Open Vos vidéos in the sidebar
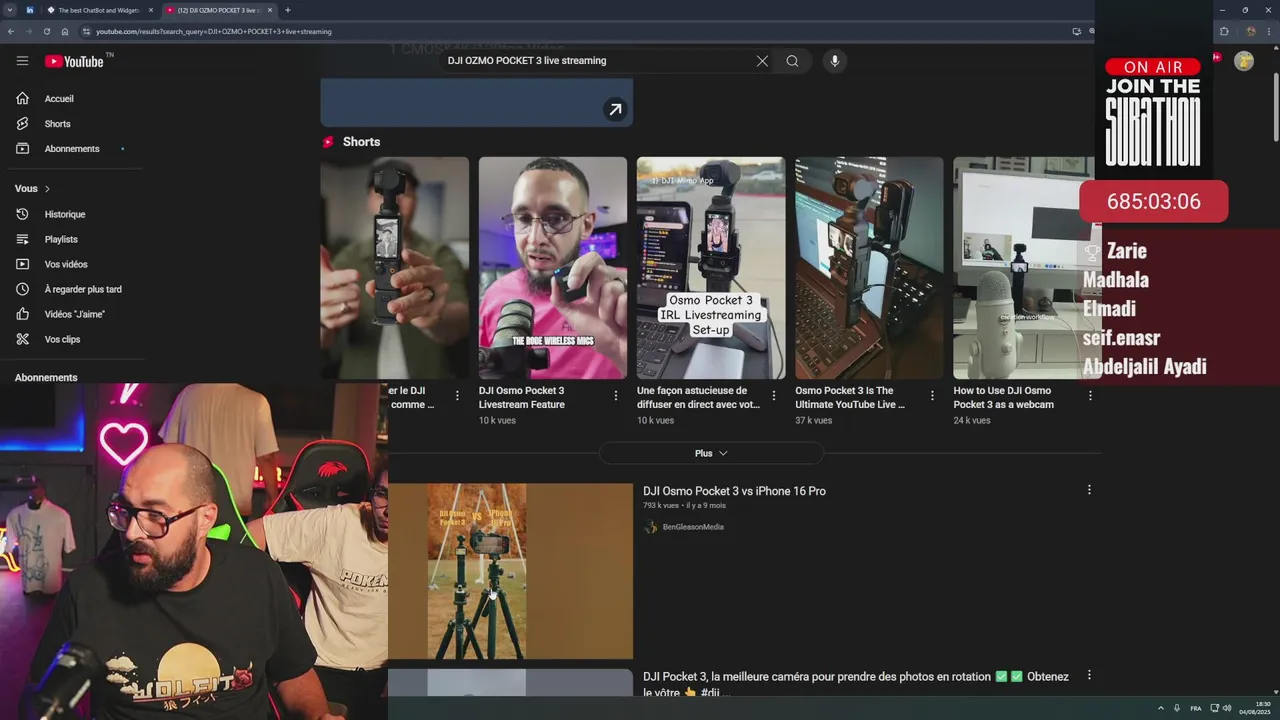The height and width of the screenshot is (720, 1280). pyautogui.click(x=66, y=264)
